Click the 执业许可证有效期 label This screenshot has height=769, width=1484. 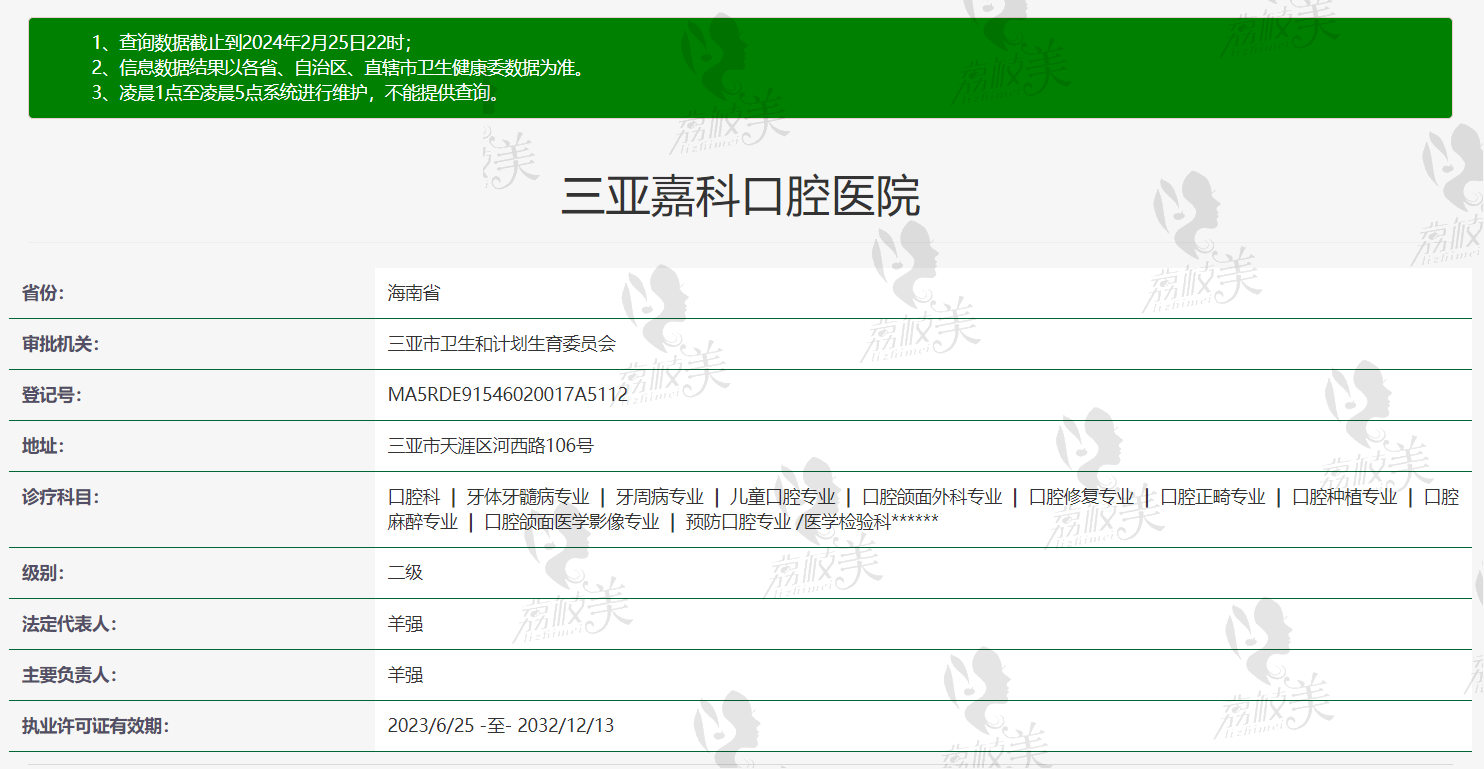click(96, 726)
